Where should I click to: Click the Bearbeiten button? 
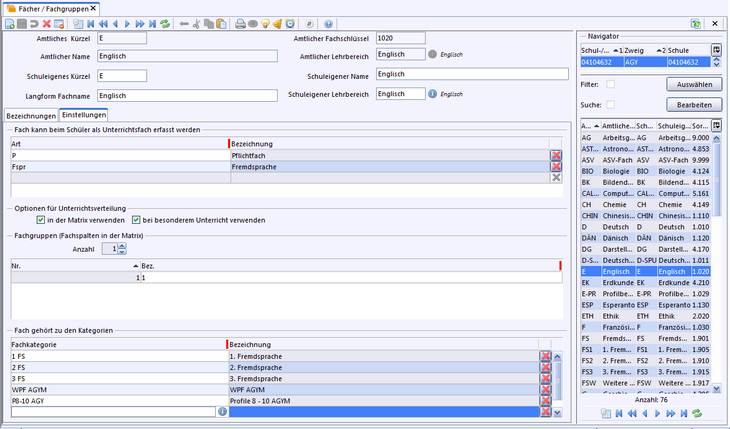tap(693, 104)
